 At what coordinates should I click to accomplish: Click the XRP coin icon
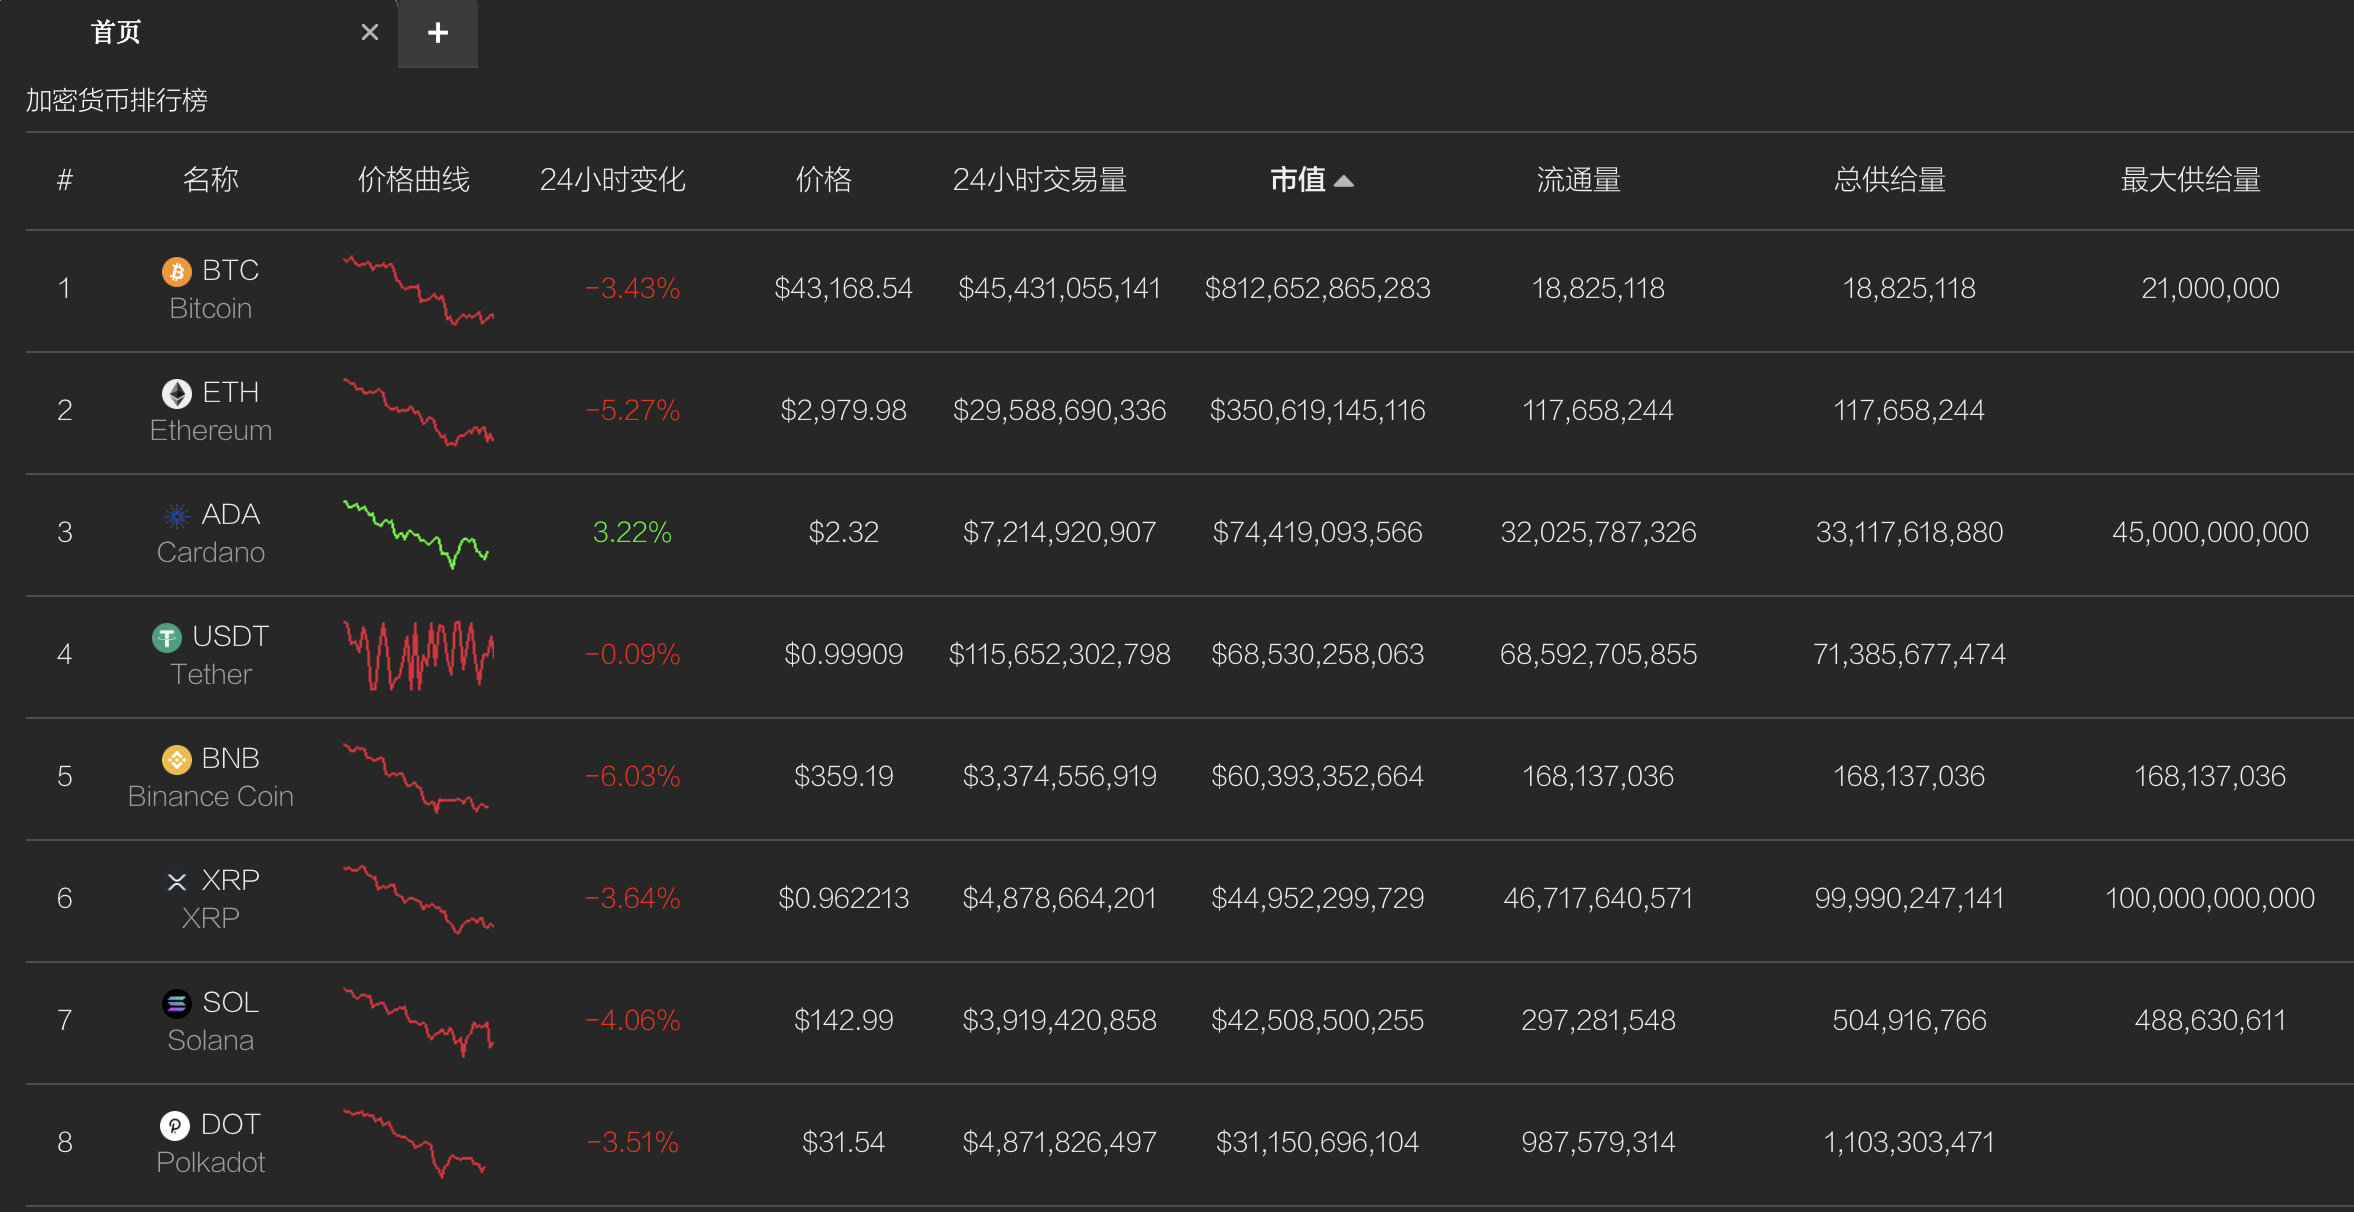click(x=177, y=881)
